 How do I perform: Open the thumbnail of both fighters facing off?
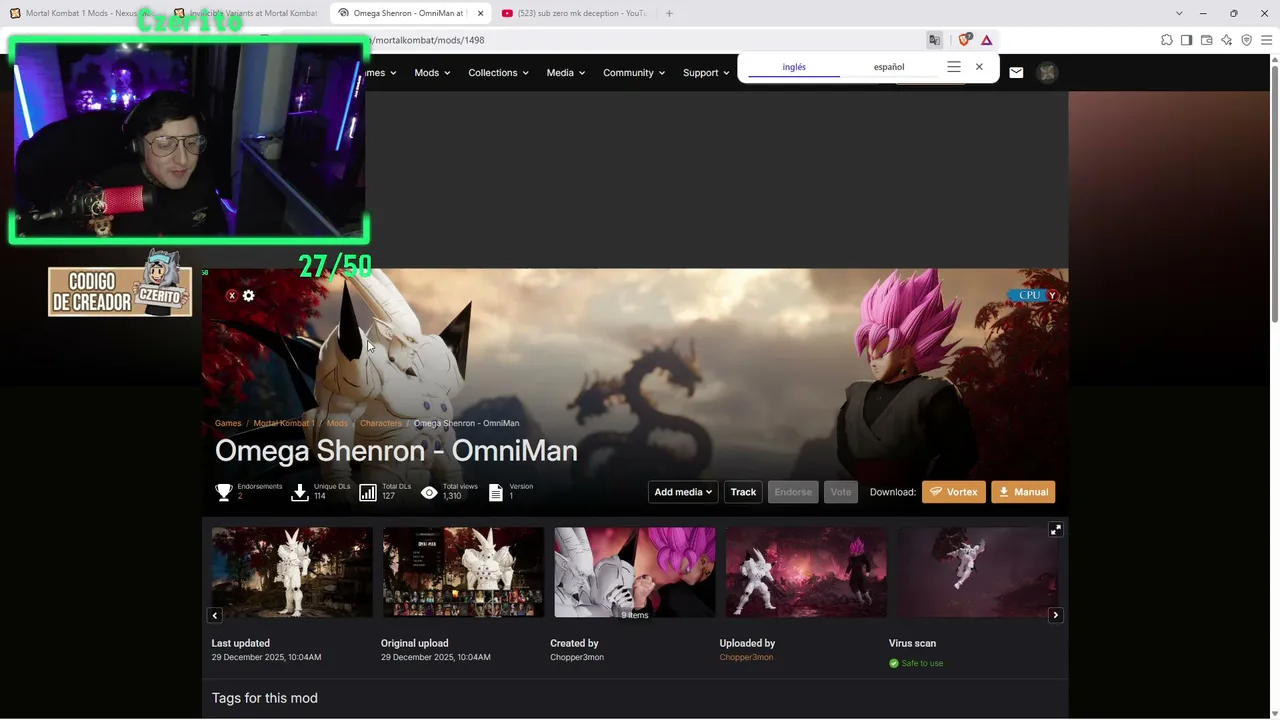pos(806,573)
